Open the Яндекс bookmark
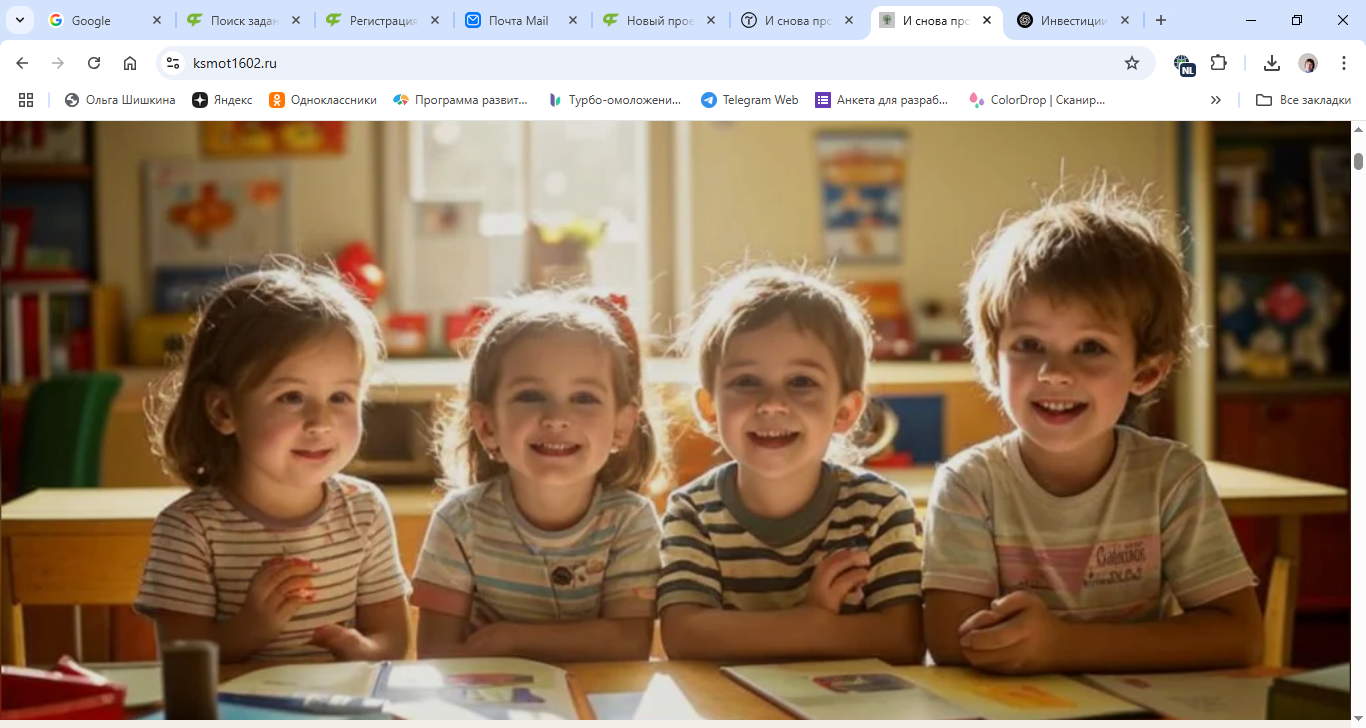Screen dimensions: 1366x728 coord(222,100)
